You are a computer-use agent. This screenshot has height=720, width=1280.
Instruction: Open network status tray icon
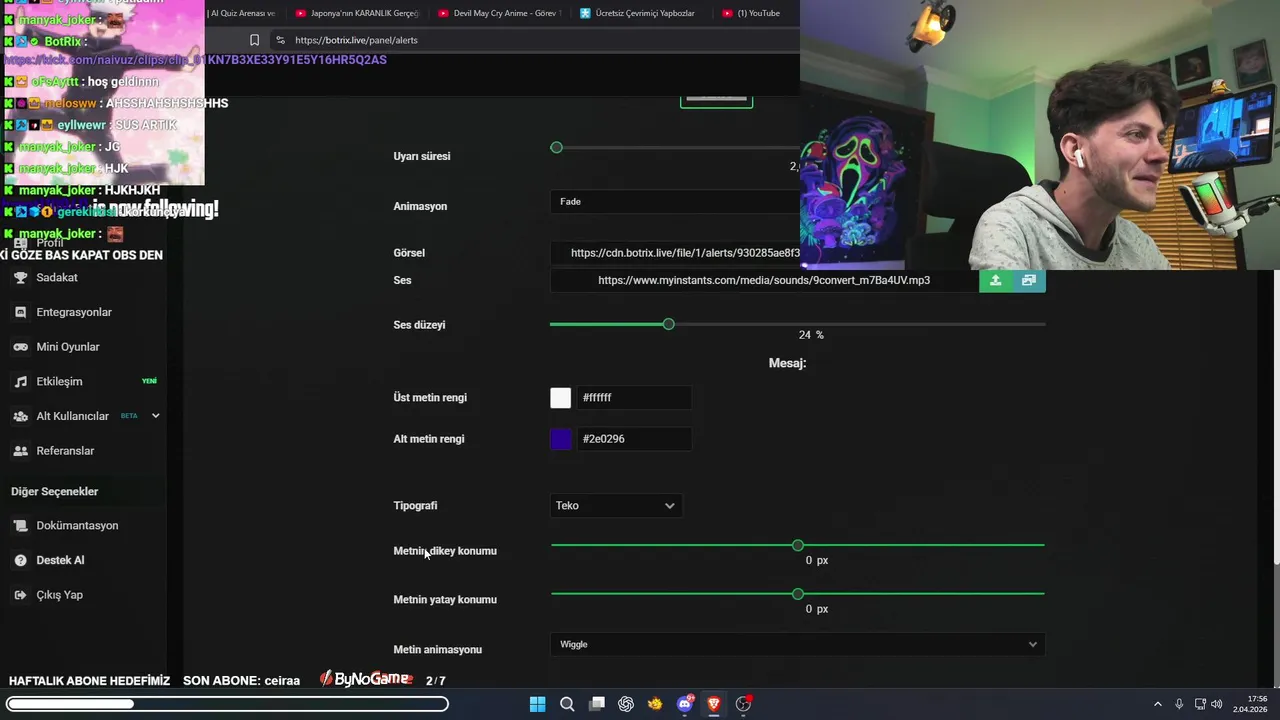click(x=1200, y=704)
